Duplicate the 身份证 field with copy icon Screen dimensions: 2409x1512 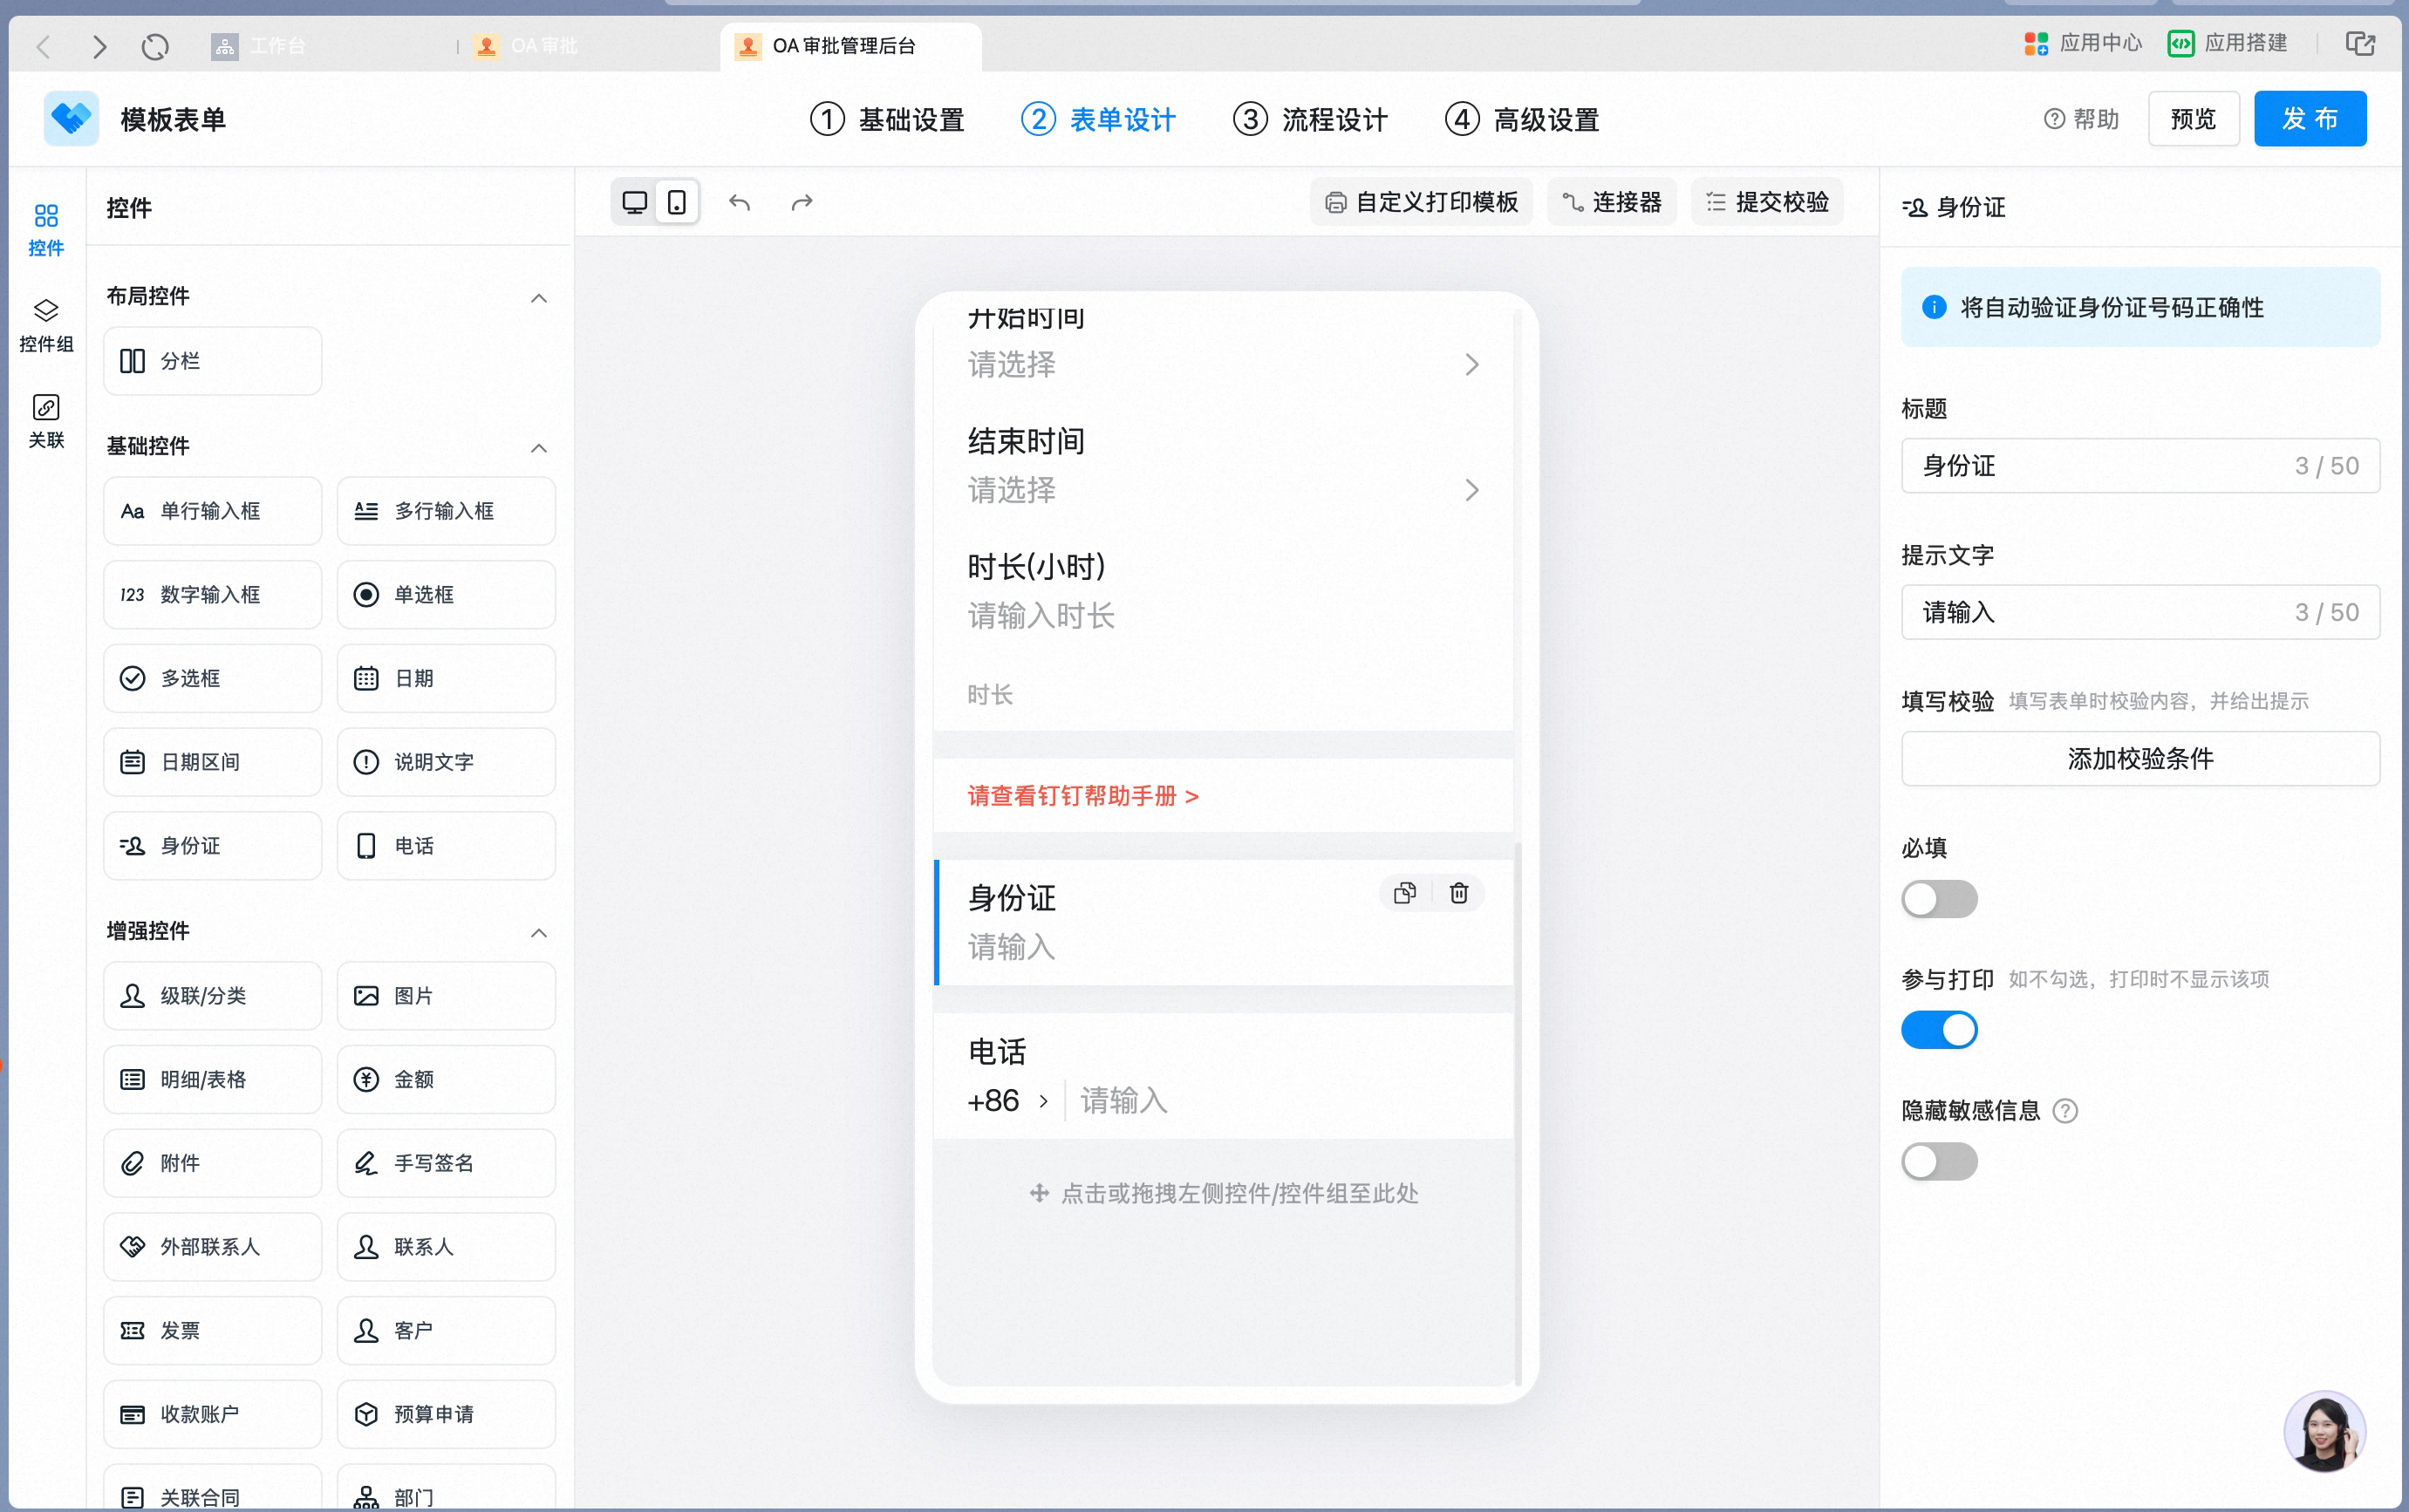coord(1405,893)
